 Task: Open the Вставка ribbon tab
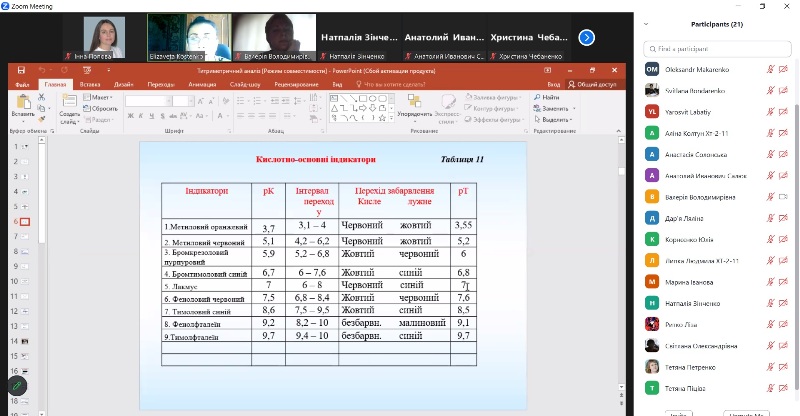tap(90, 85)
